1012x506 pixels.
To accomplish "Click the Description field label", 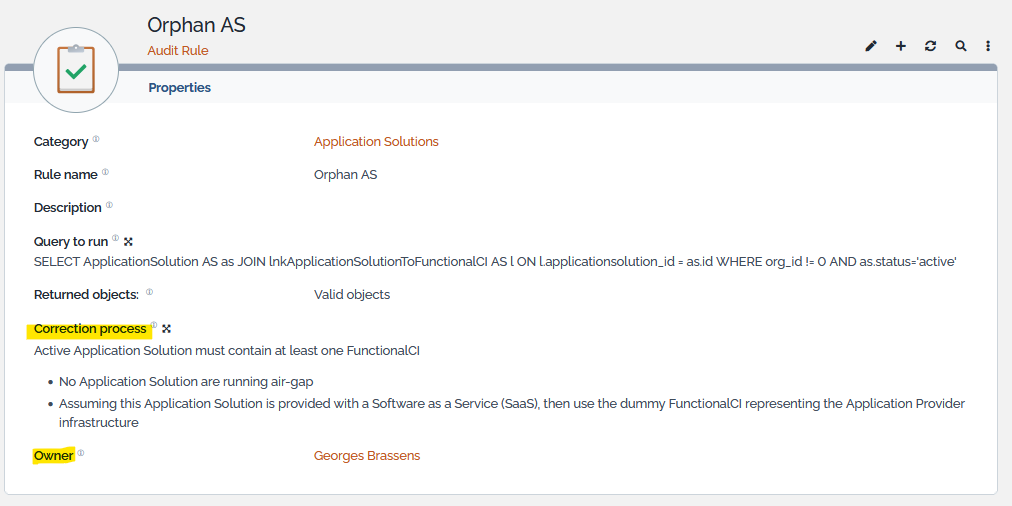I will (x=67, y=208).
